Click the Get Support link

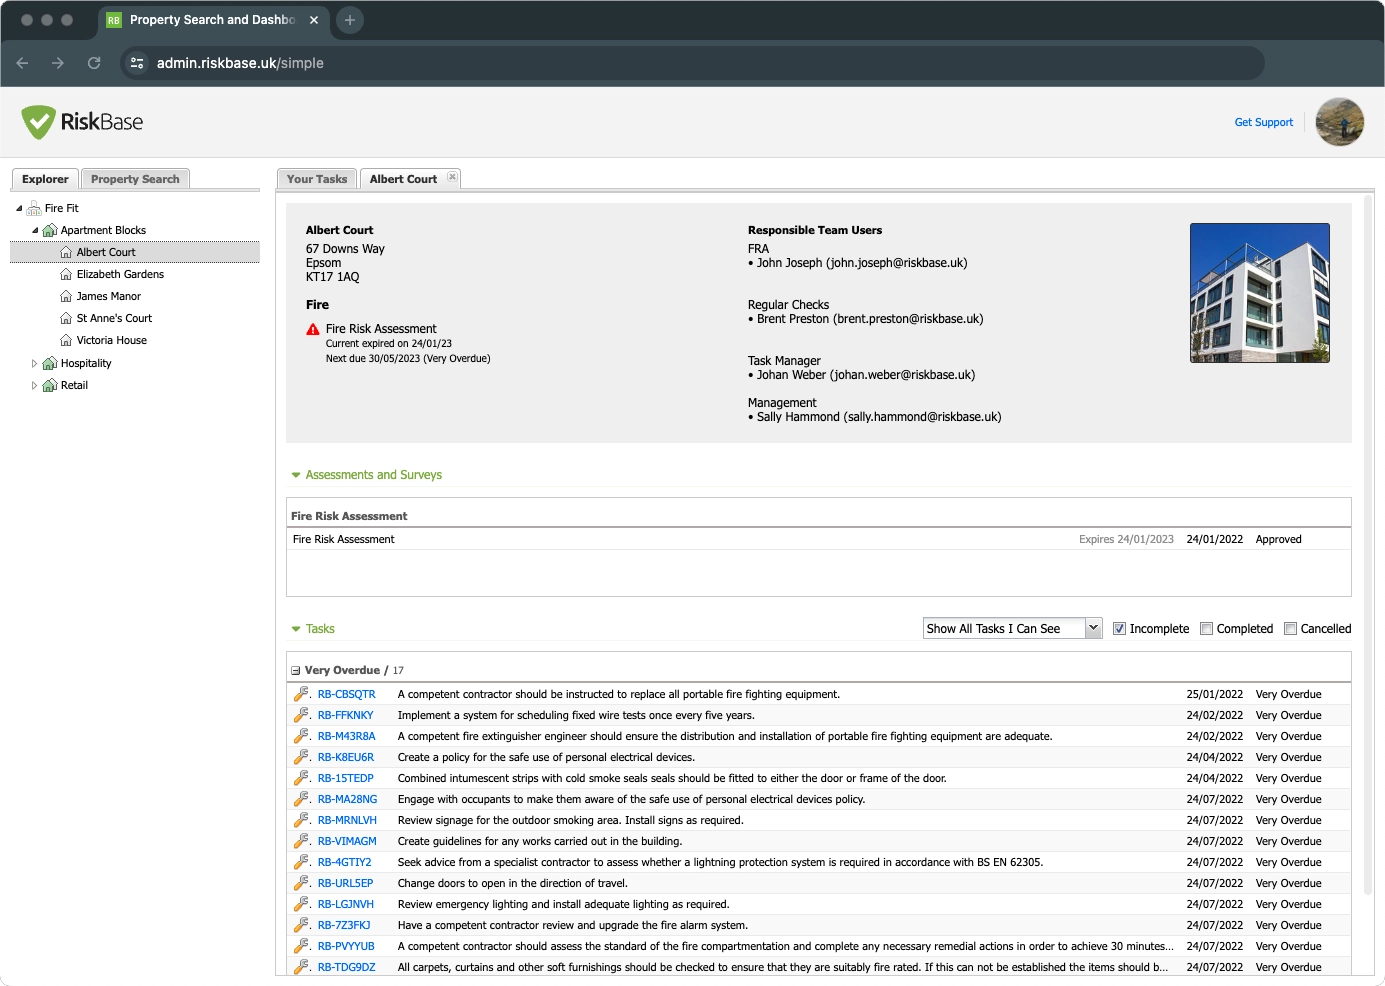coord(1263,122)
